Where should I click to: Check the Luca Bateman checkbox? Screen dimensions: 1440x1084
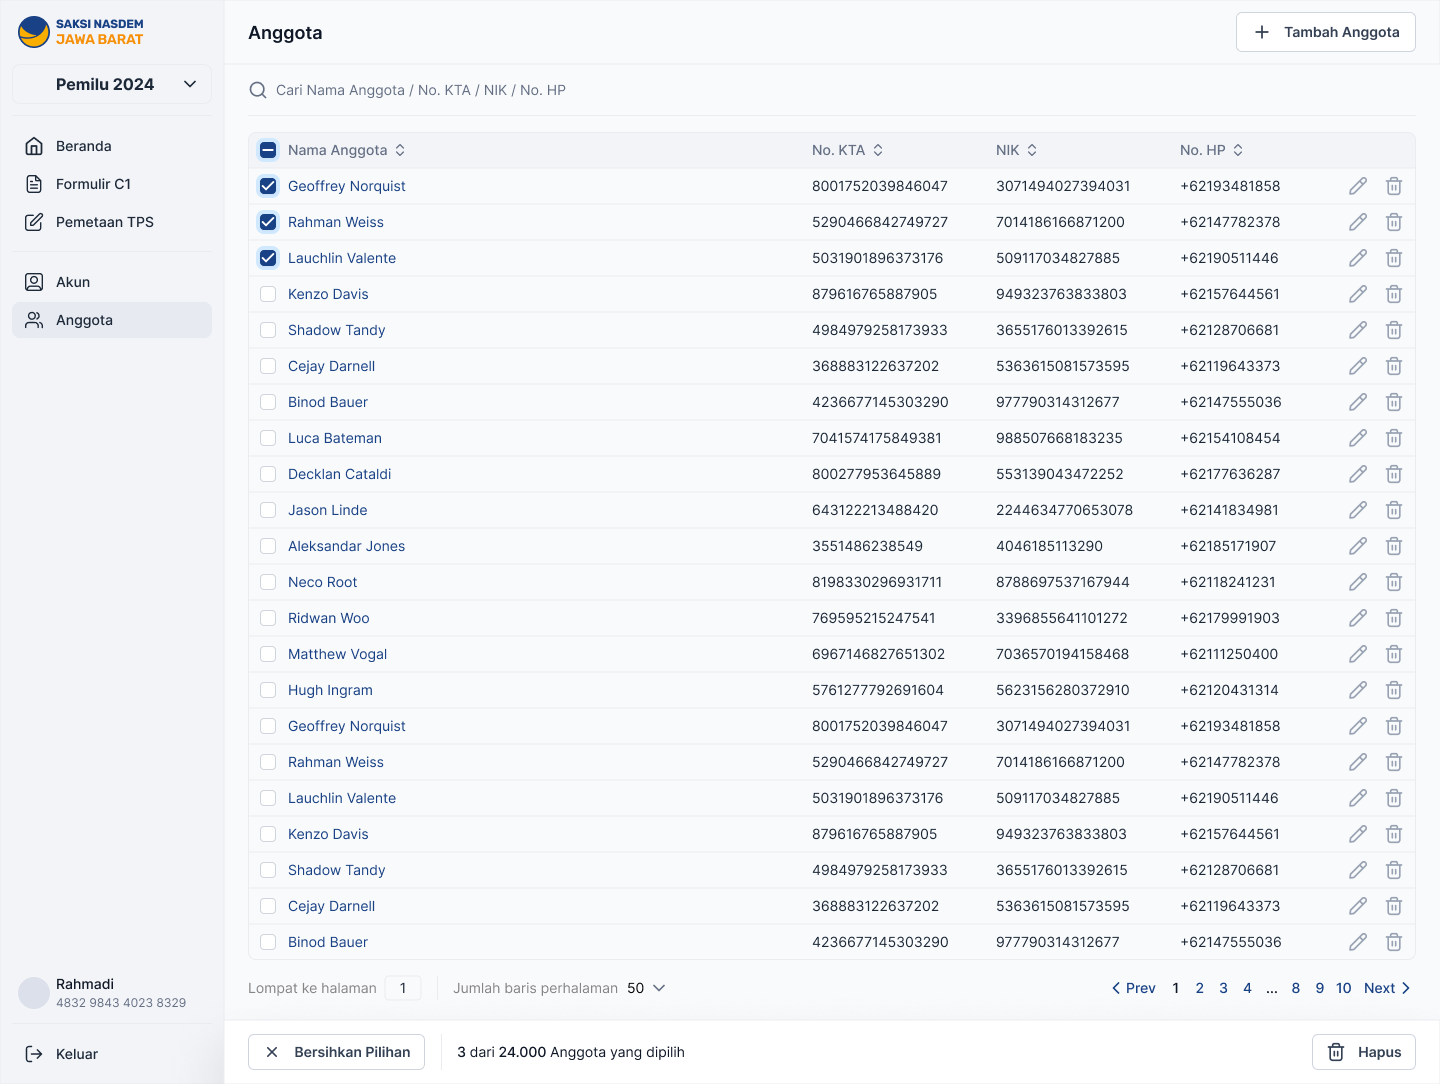coord(268,438)
